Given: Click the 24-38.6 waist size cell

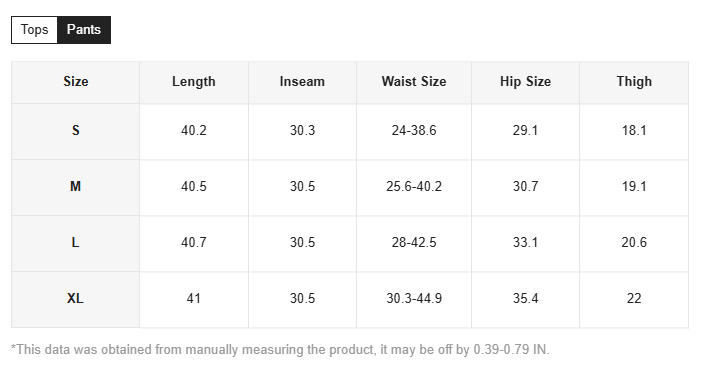Looking at the screenshot, I should (414, 131).
